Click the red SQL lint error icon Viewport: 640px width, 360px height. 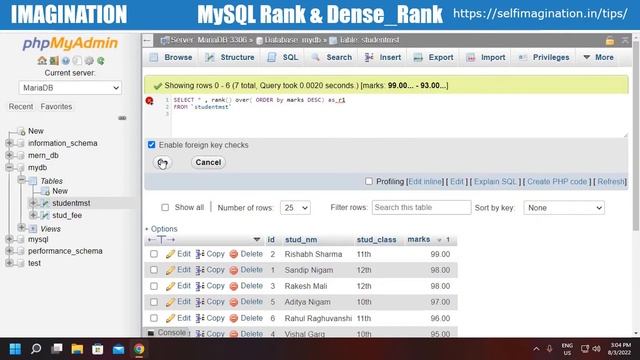tap(149, 100)
